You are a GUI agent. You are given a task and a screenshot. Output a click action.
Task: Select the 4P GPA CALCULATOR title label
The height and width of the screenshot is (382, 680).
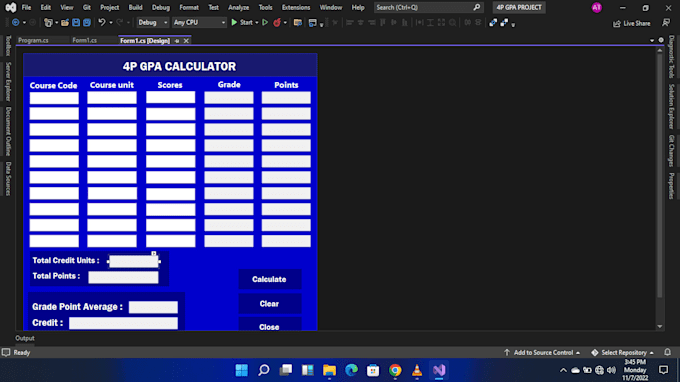[x=179, y=66]
